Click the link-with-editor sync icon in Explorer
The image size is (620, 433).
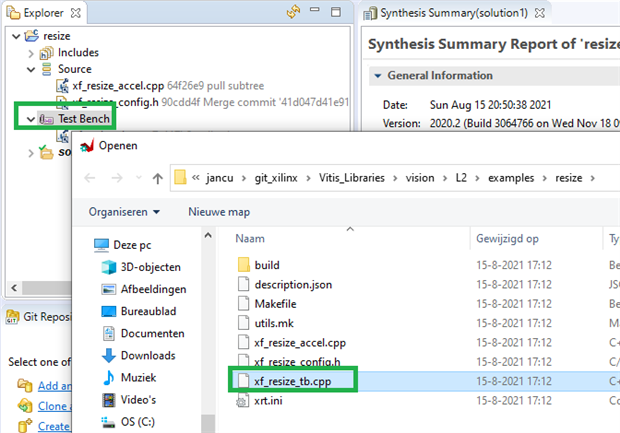tap(293, 12)
